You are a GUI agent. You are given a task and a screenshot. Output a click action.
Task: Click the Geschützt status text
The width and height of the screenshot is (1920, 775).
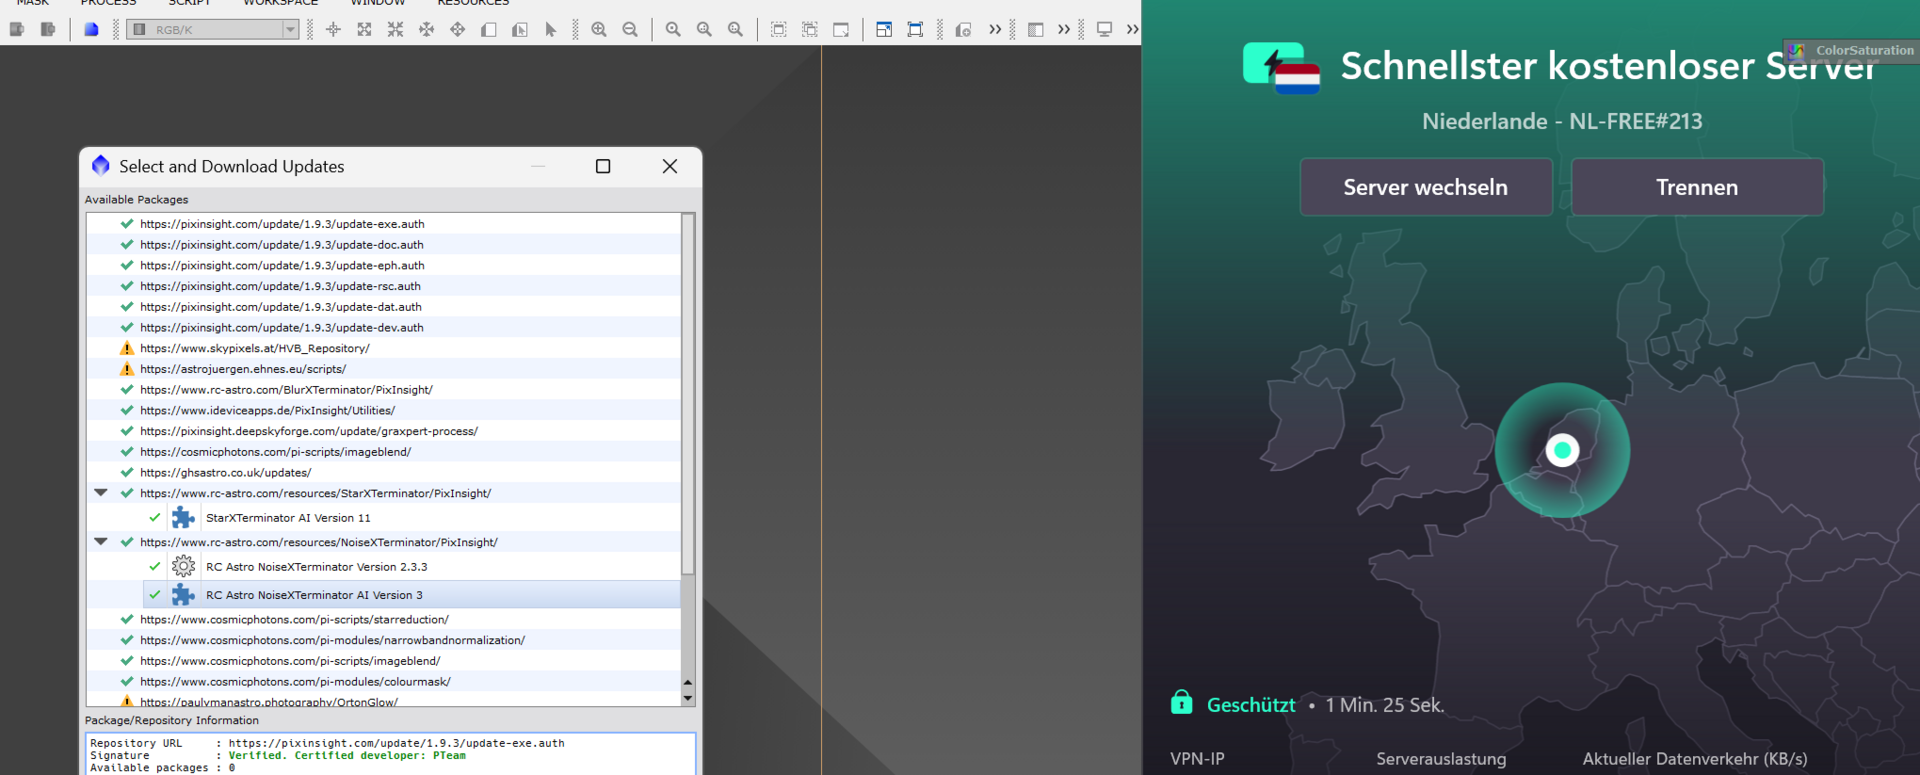1251,705
